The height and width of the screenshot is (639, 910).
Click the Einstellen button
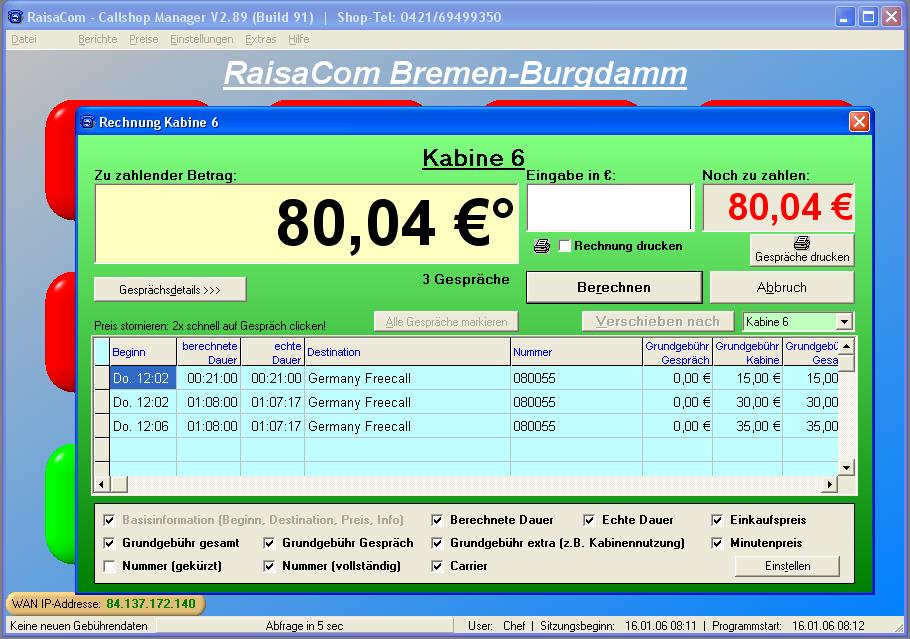coord(788,566)
